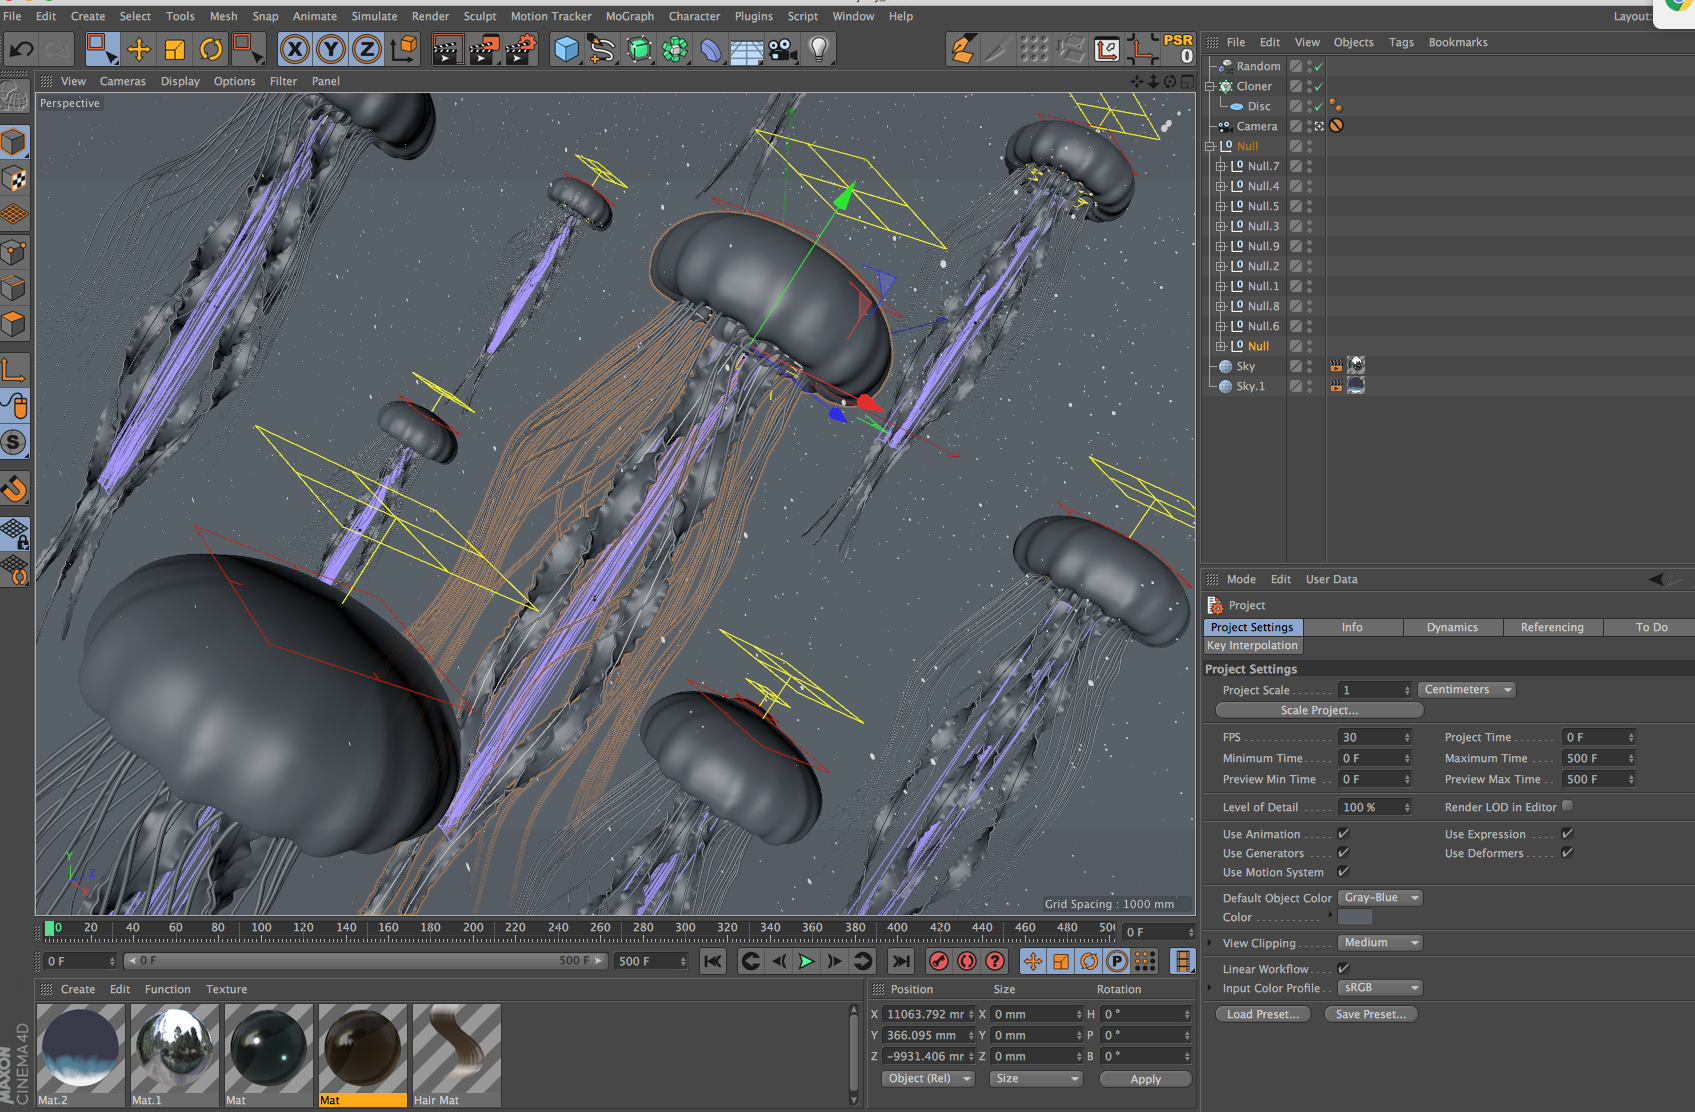Select the Hair Mat material thumbnail
Image resolution: width=1695 pixels, height=1112 pixels.
click(456, 1049)
